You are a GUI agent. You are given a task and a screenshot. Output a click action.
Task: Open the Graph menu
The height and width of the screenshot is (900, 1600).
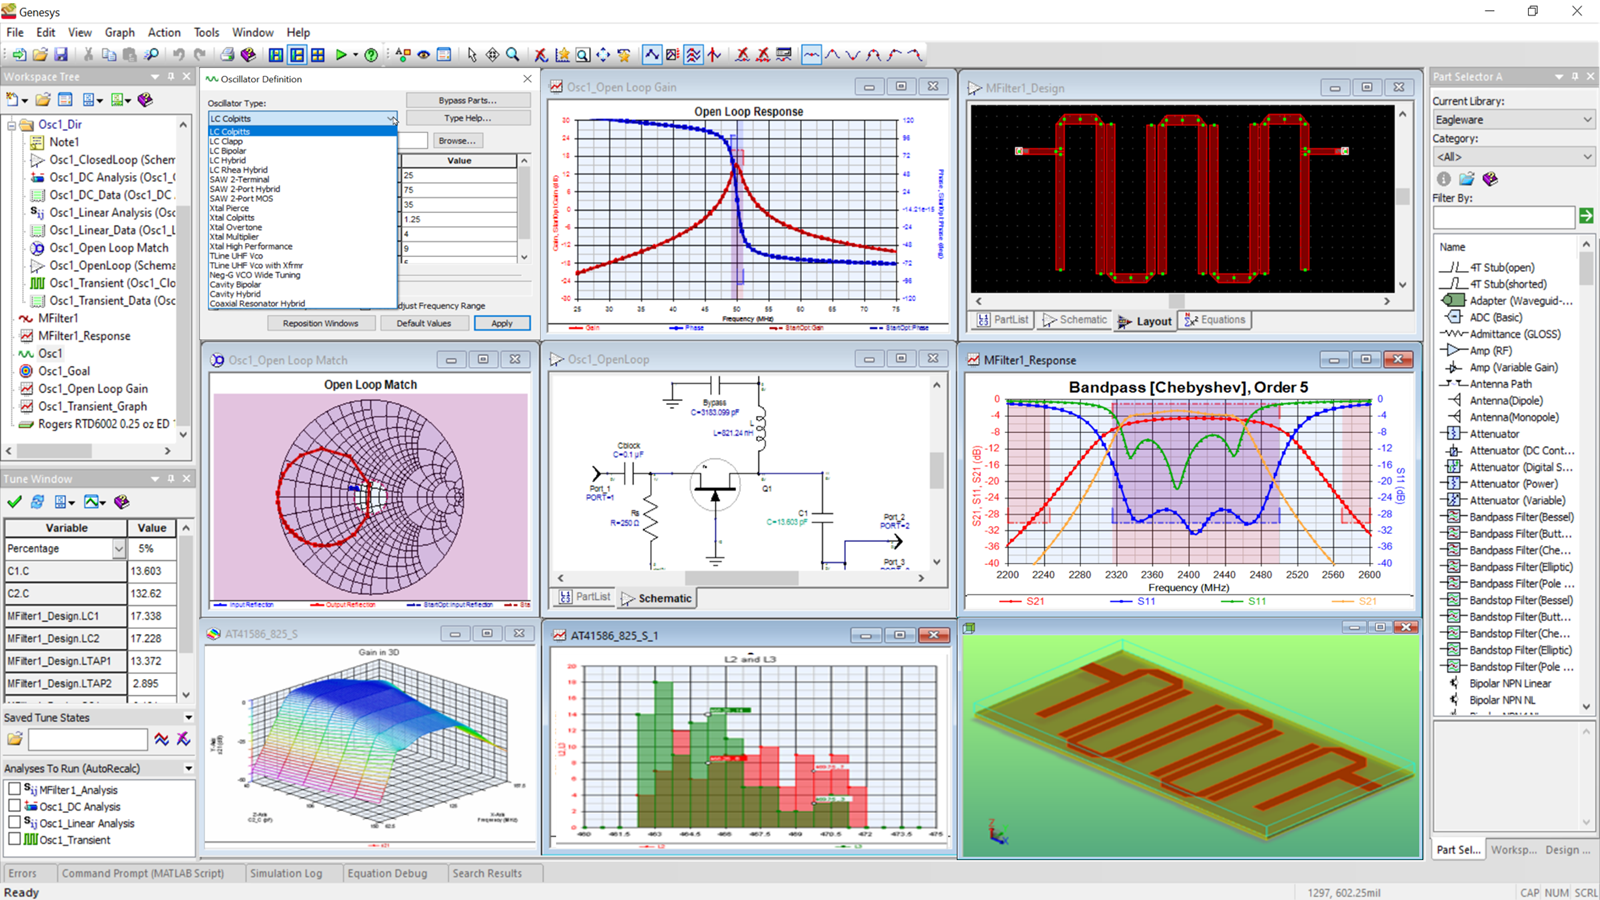click(120, 32)
